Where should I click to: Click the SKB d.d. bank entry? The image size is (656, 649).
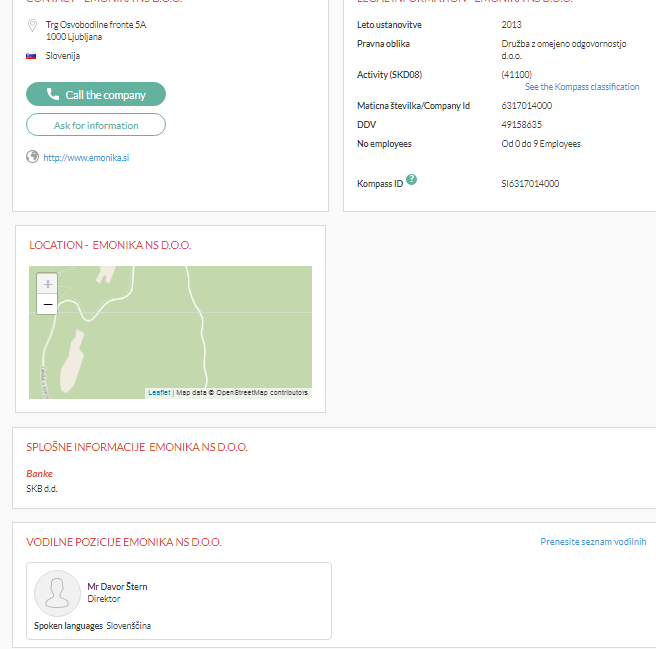[x=42, y=488]
